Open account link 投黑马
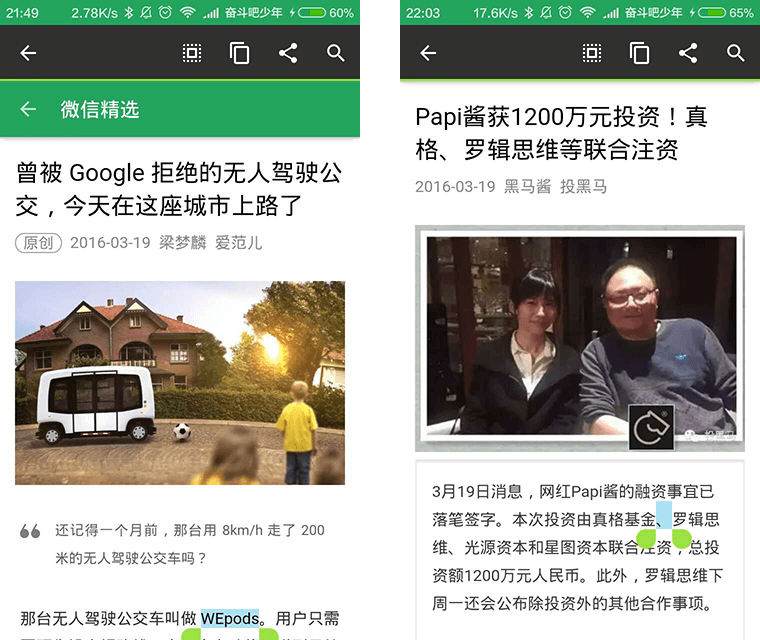Viewport: 760px width, 640px height. [x=584, y=186]
